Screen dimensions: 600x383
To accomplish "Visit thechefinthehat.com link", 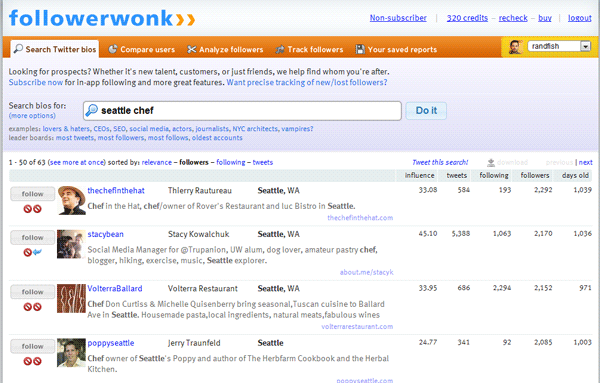I will [x=360, y=218].
